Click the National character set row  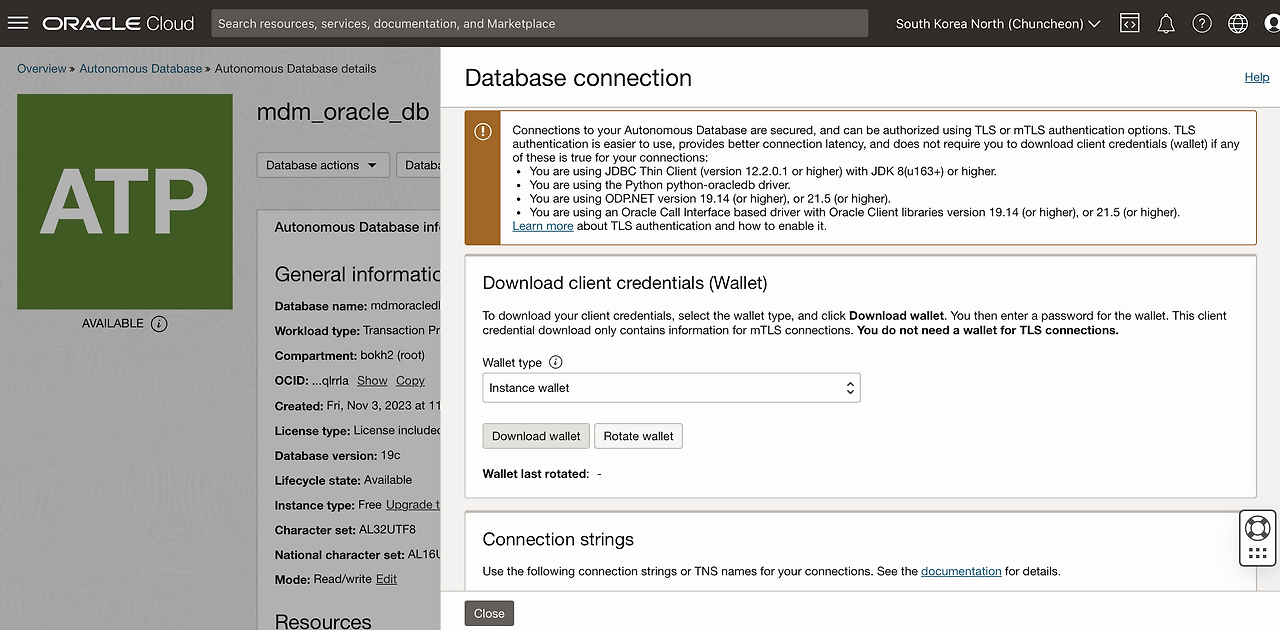tap(357, 554)
